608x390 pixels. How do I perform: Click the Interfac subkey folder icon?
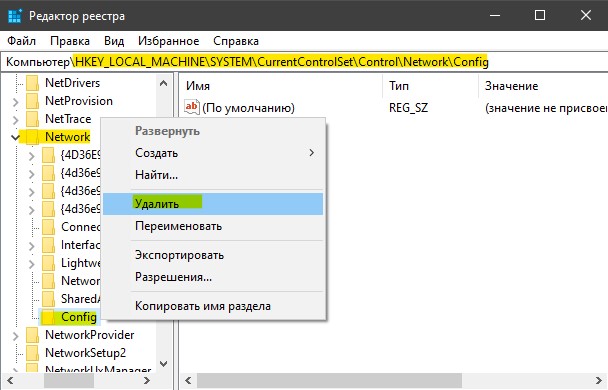[x=48, y=245]
